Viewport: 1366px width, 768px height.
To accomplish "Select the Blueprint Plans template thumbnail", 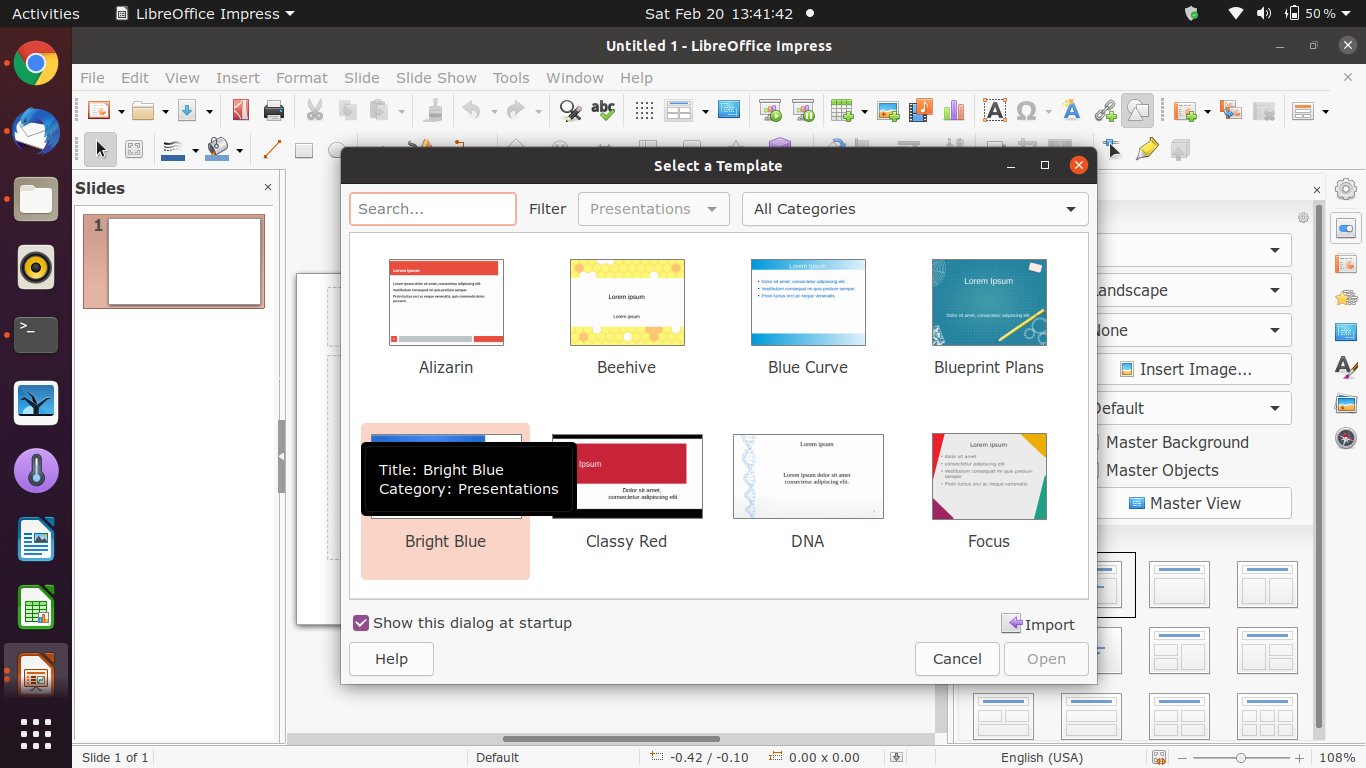I will 988,302.
